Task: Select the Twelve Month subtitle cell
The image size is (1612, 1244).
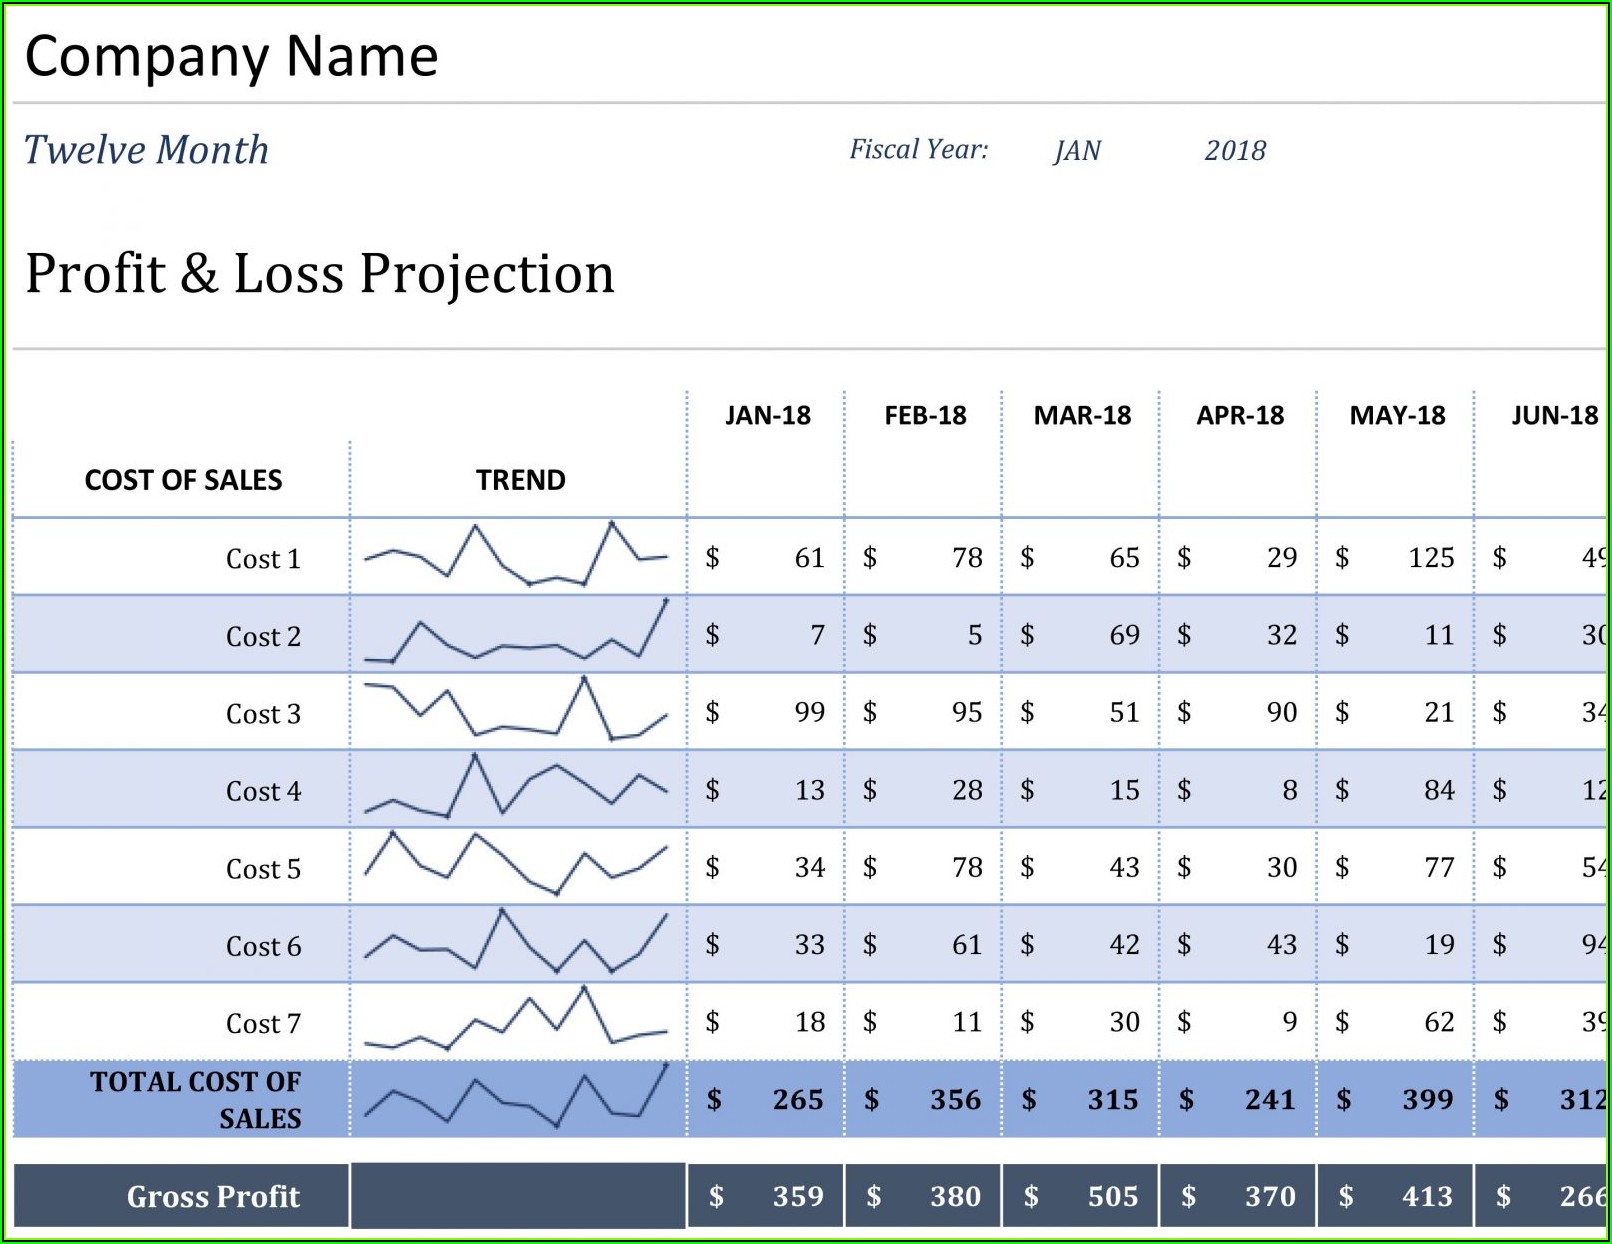Action: (146, 150)
